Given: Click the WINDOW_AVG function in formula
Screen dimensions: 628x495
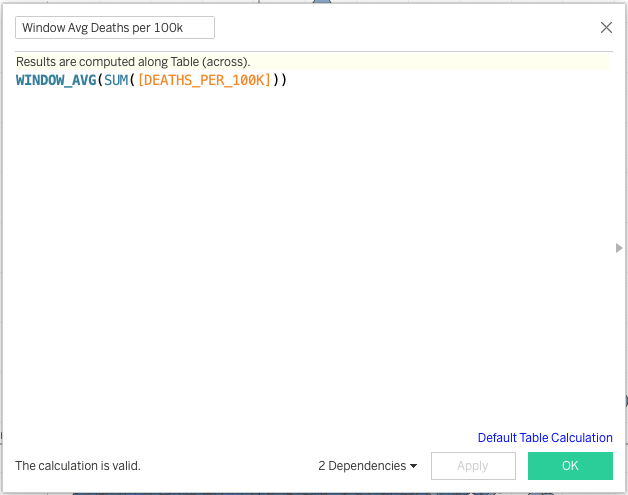Looking at the screenshot, I should coord(55,80).
